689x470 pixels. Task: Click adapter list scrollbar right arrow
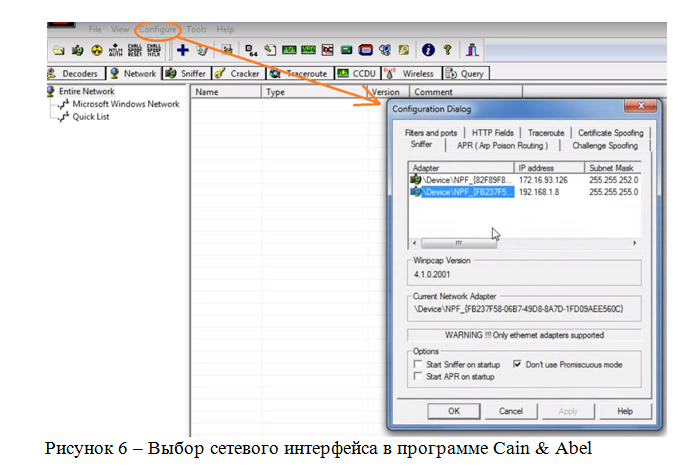[x=635, y=243]
